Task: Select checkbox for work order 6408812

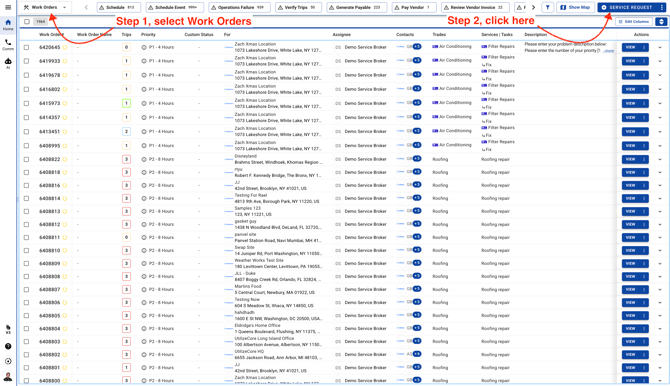Action: pos(26,224)
